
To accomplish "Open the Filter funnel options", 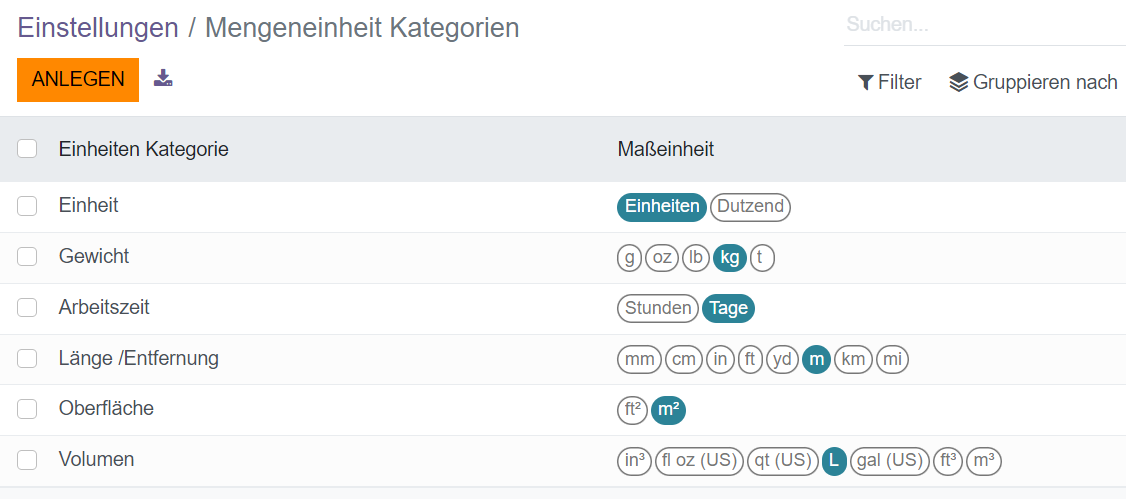I will (x=889, y=83).
